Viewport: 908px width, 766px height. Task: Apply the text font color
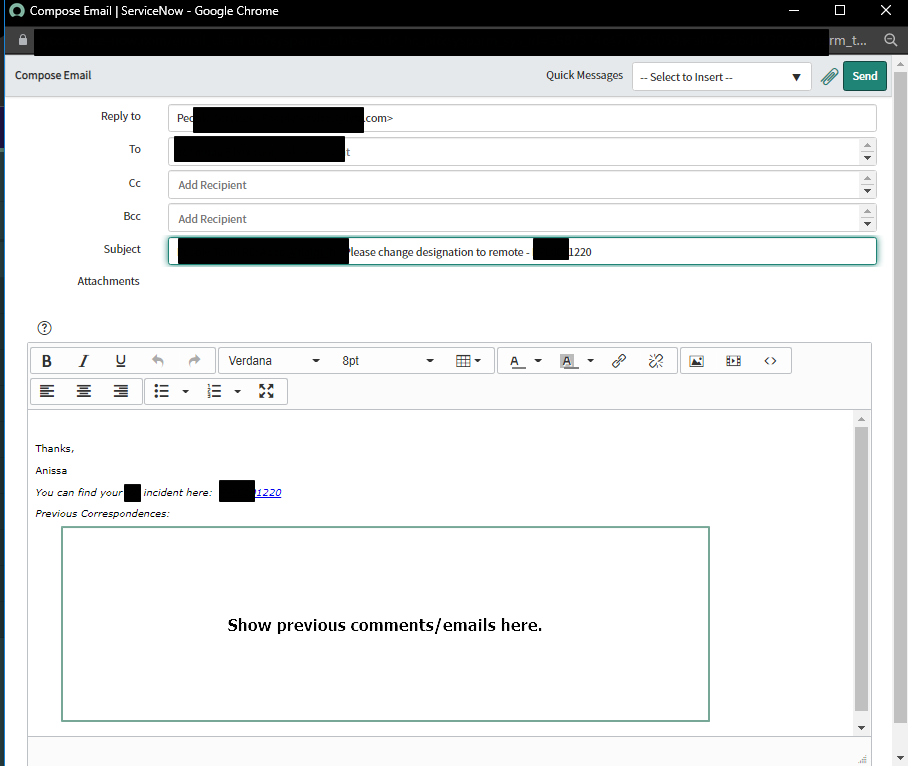(x=515, y=361)
